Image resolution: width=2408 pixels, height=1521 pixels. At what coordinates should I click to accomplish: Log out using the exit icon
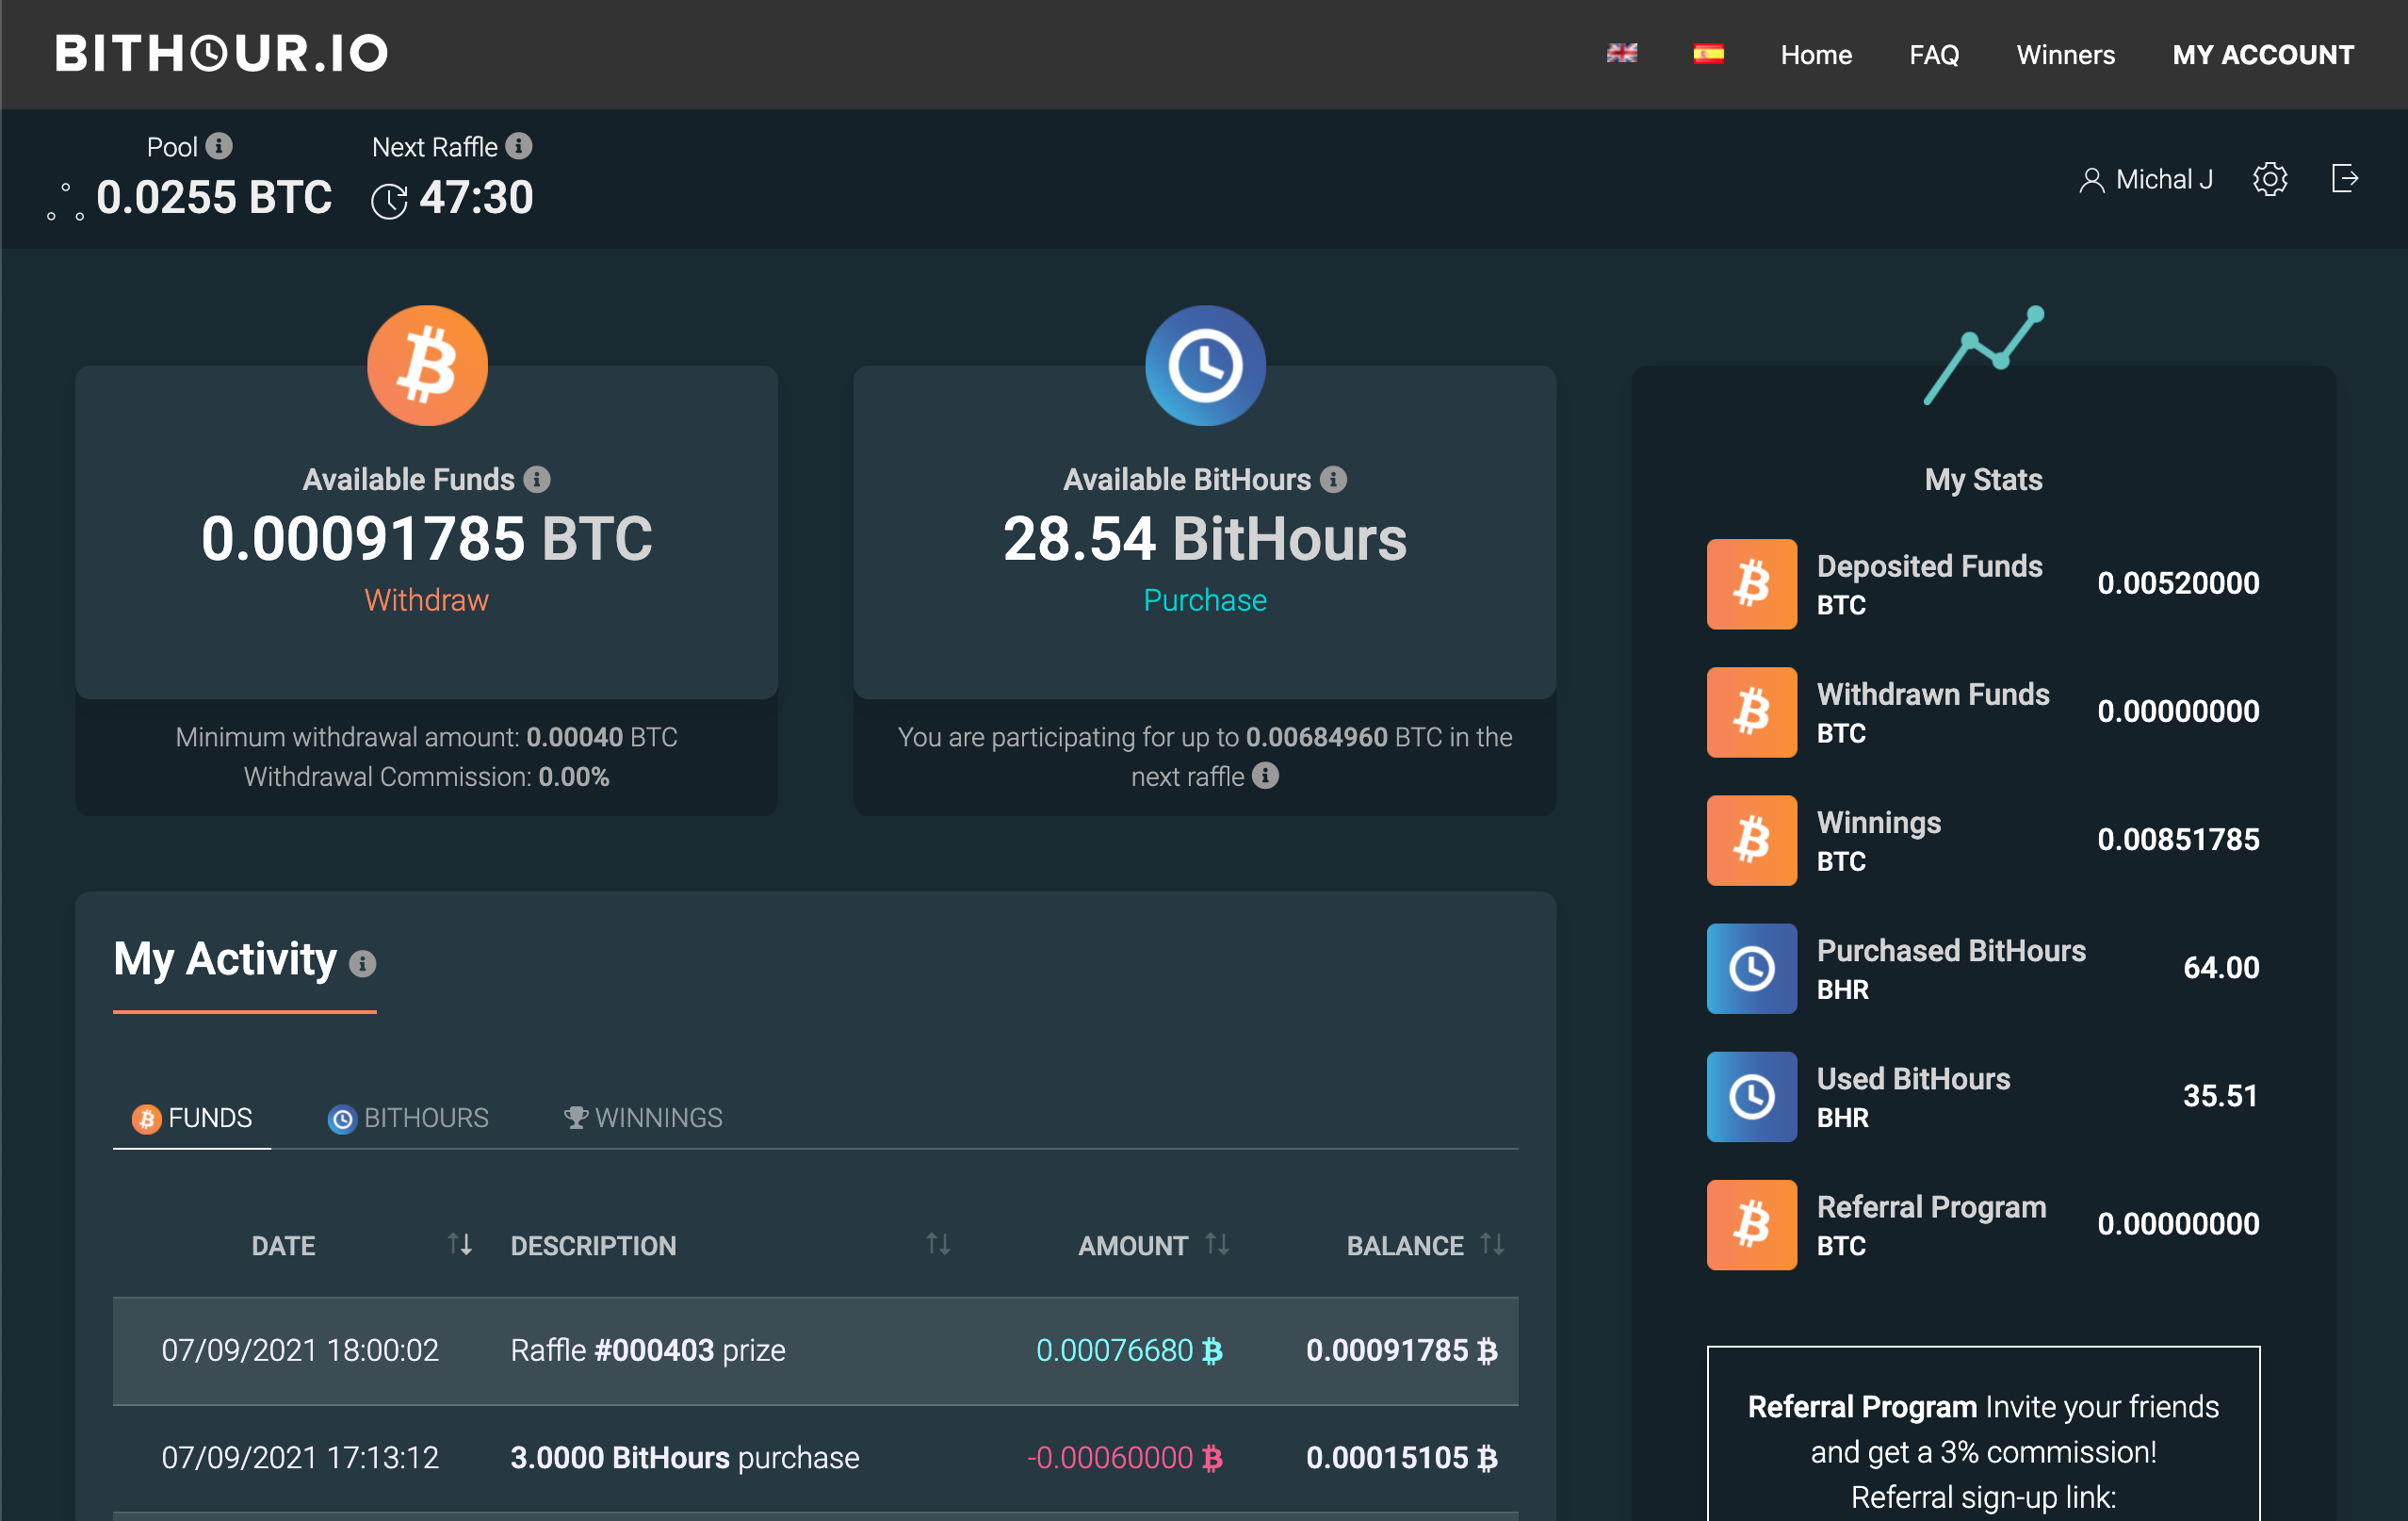[2344, 179]
